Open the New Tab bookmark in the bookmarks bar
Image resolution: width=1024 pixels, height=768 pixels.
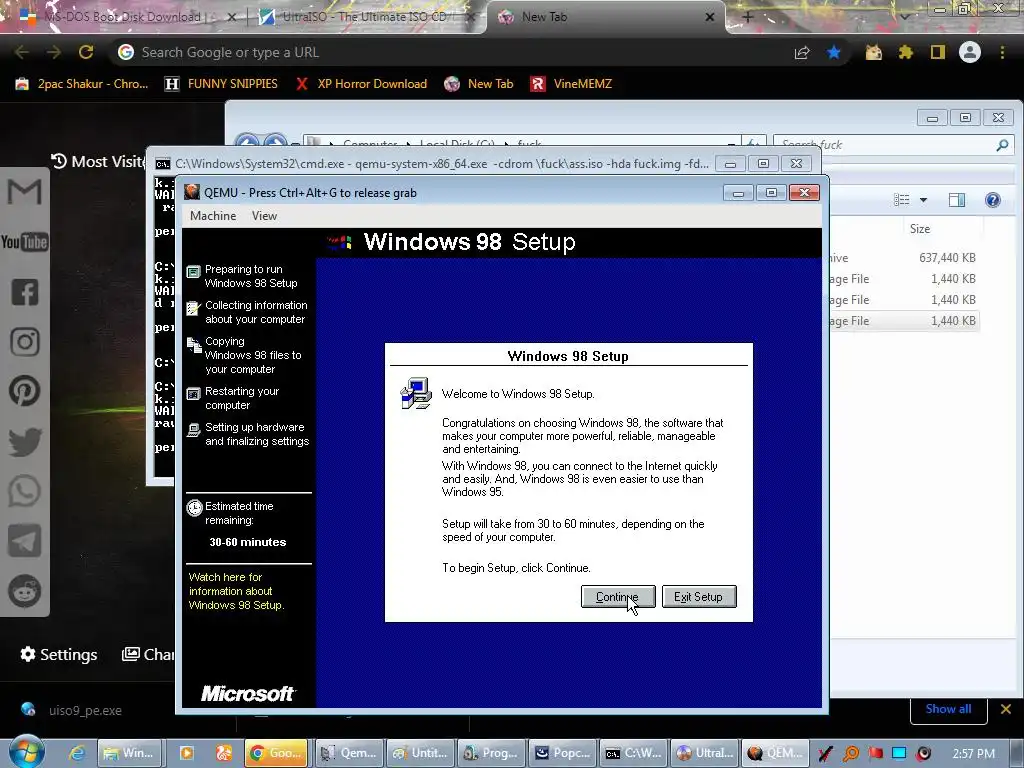tap(479, 84)
